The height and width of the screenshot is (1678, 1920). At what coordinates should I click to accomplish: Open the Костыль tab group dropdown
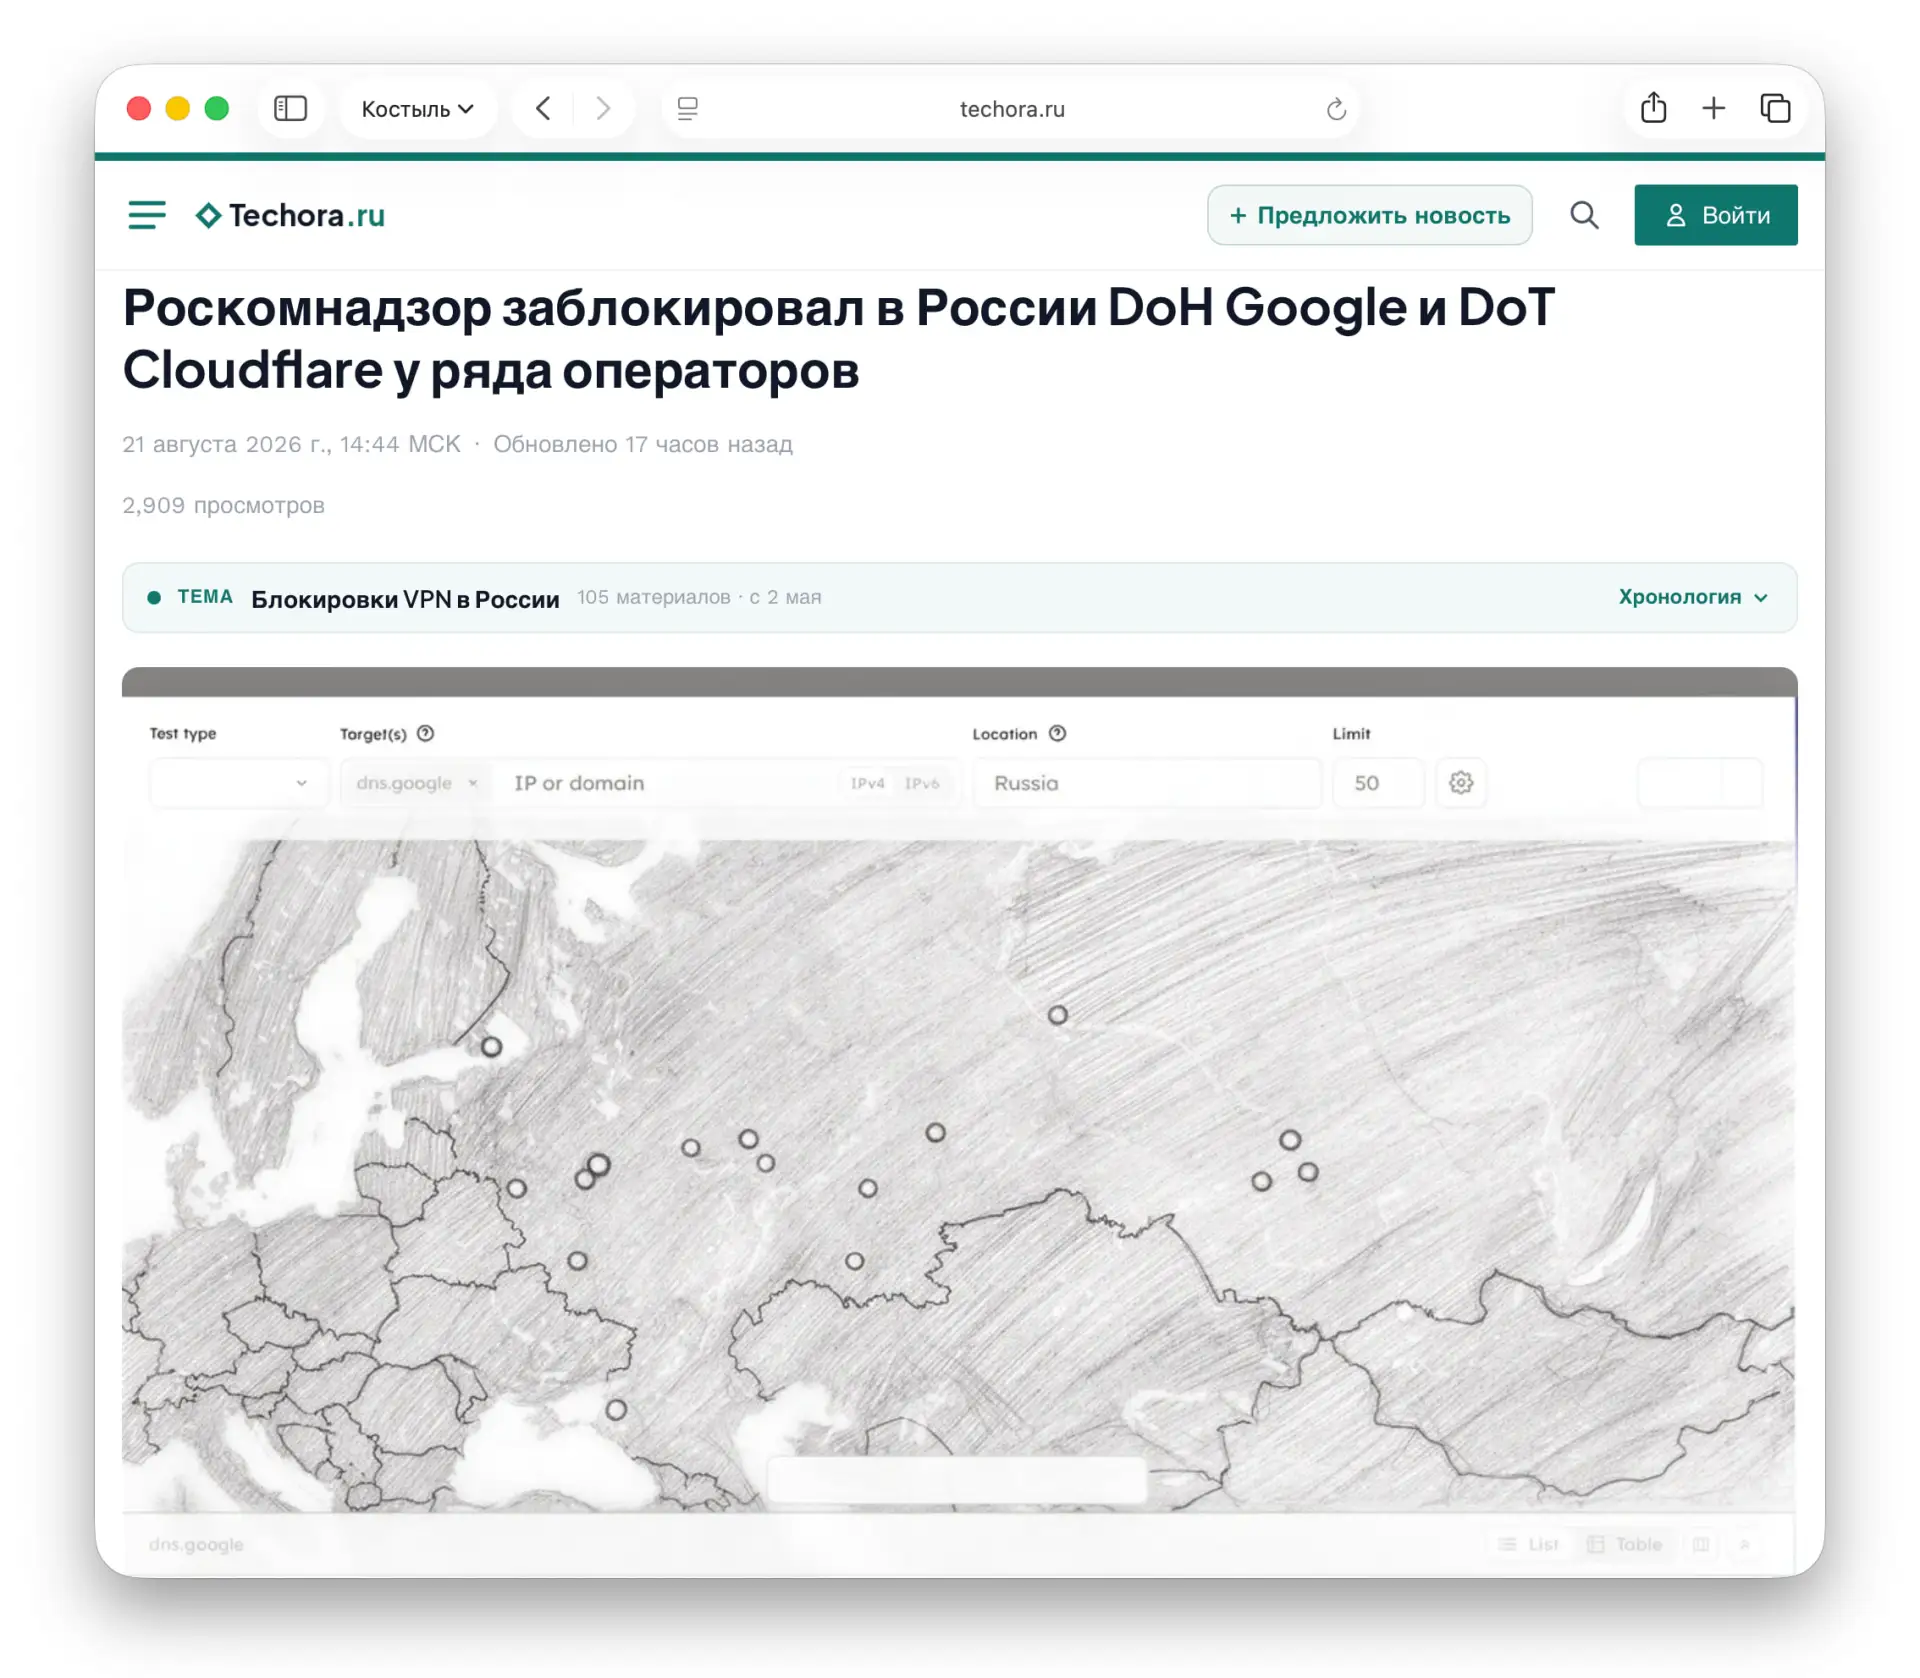(x=417, y=108)
